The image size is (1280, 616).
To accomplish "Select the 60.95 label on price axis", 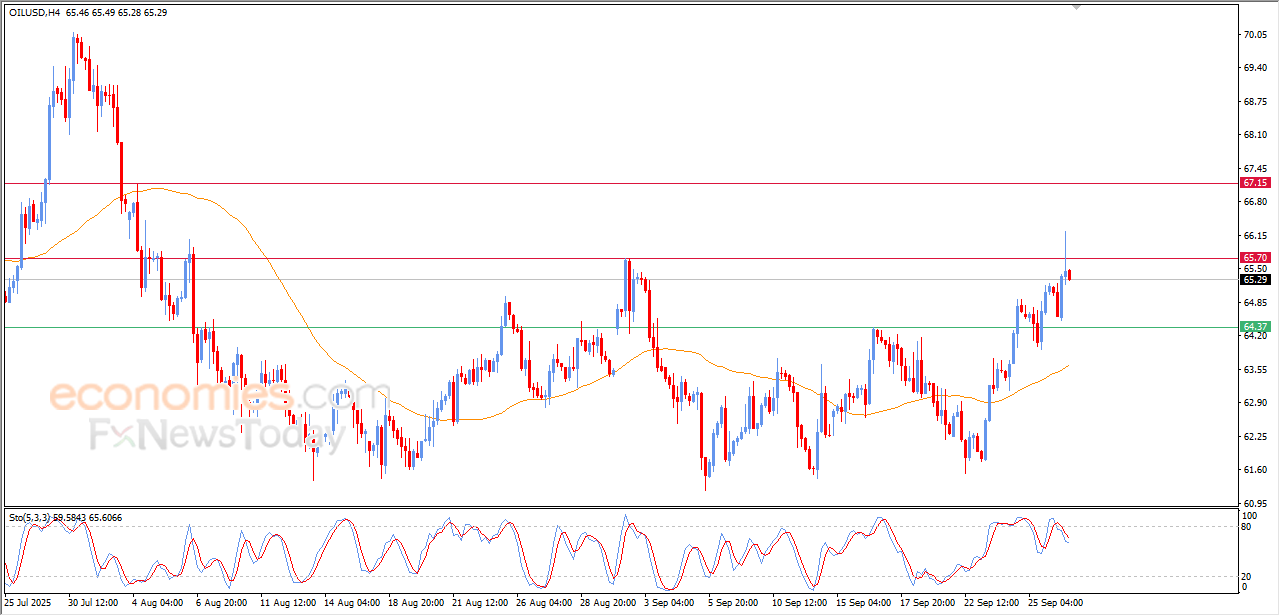I will (1256, 503).
